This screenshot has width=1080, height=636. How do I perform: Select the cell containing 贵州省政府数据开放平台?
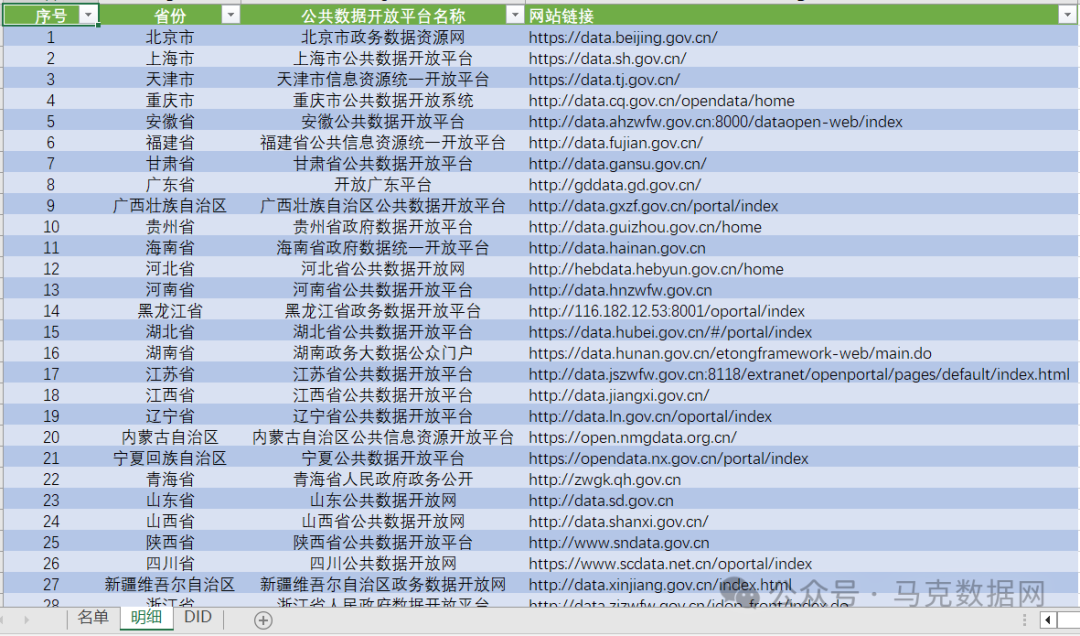(383, 226)
